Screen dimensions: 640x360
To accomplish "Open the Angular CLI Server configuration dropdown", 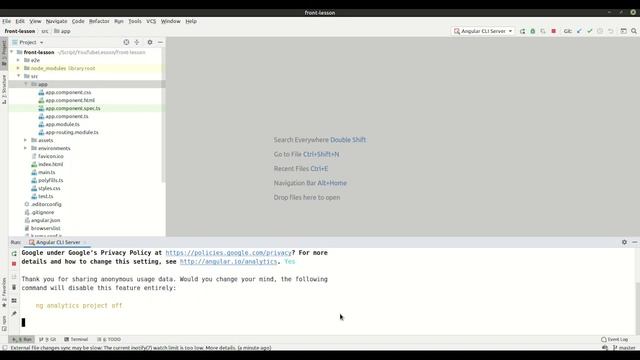I will click(x=483, y=31).
